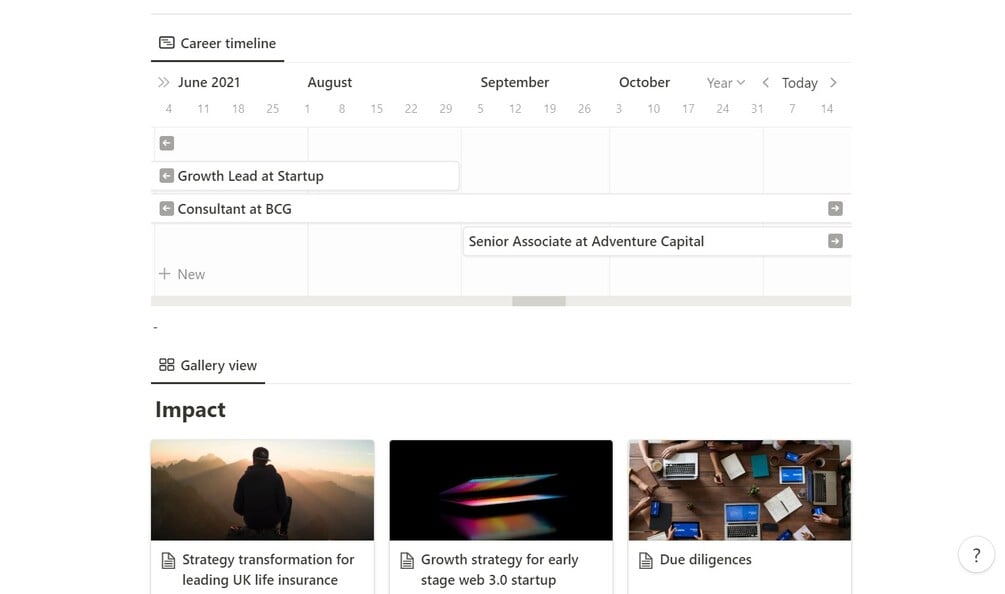Click the double-chevron expand icon beside June 2021
Screen dimensions: 1005x594
163,82
